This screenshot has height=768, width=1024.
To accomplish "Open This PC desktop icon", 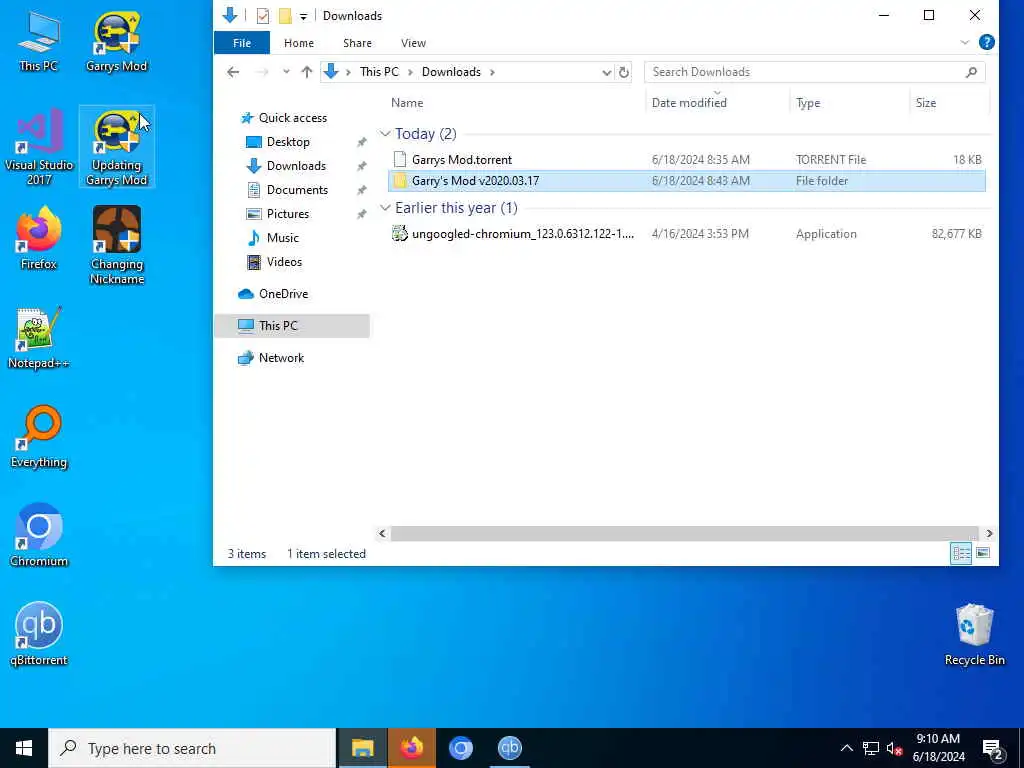I will tap(39, 42).
